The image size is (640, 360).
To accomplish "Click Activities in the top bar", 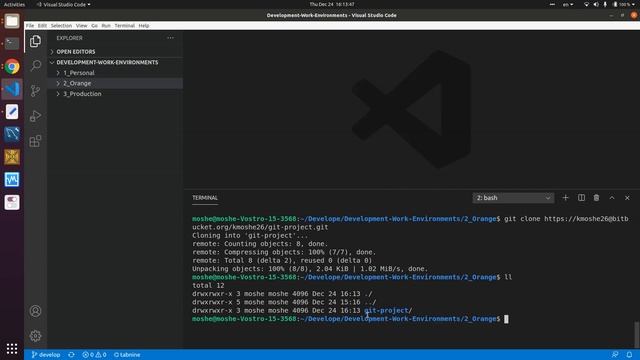I will pyautogui.click(x=14, y=4).
